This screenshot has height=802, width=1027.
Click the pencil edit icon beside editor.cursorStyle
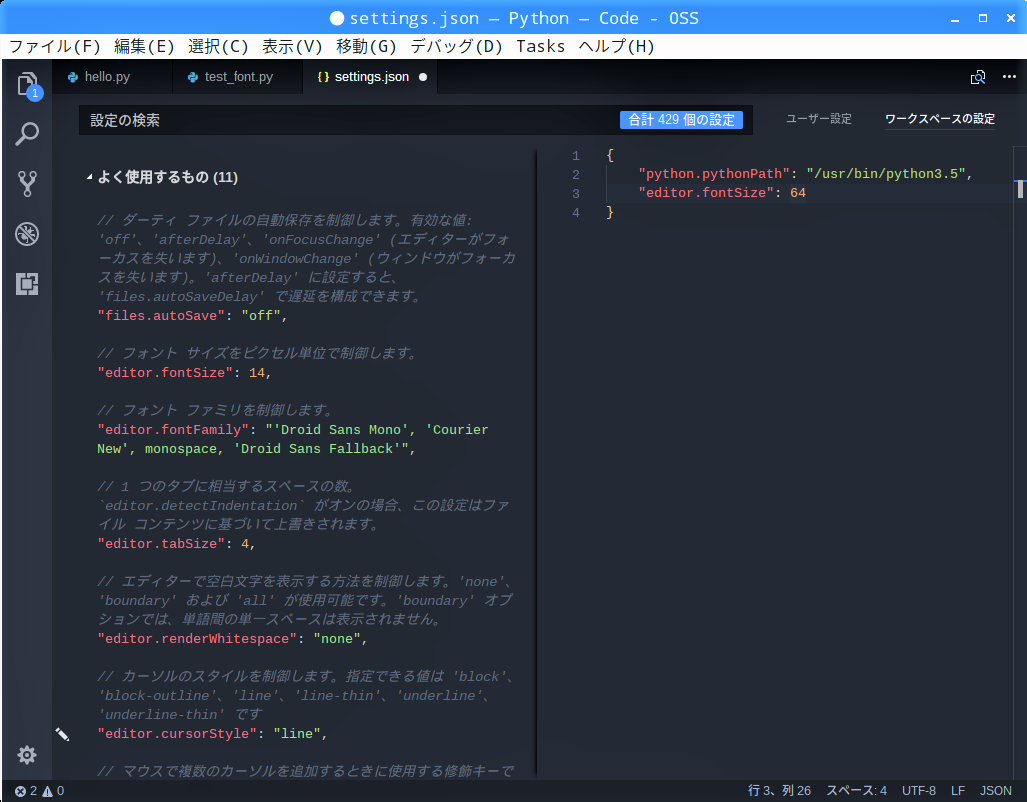[62, 734]
